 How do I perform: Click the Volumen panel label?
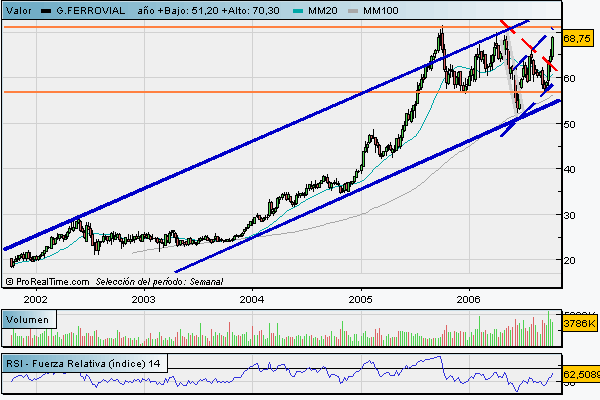pos(28,320)
